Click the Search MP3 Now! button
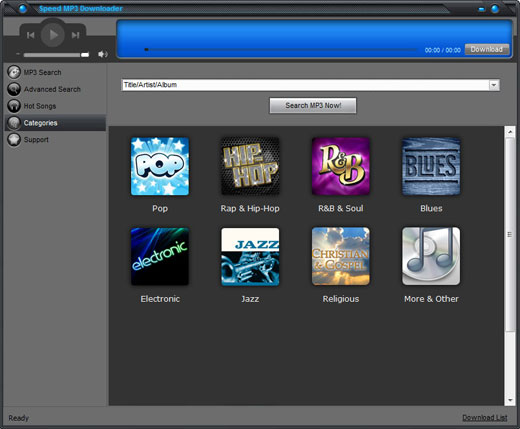The width and height of the screenshot is (520, 429). 313,106
